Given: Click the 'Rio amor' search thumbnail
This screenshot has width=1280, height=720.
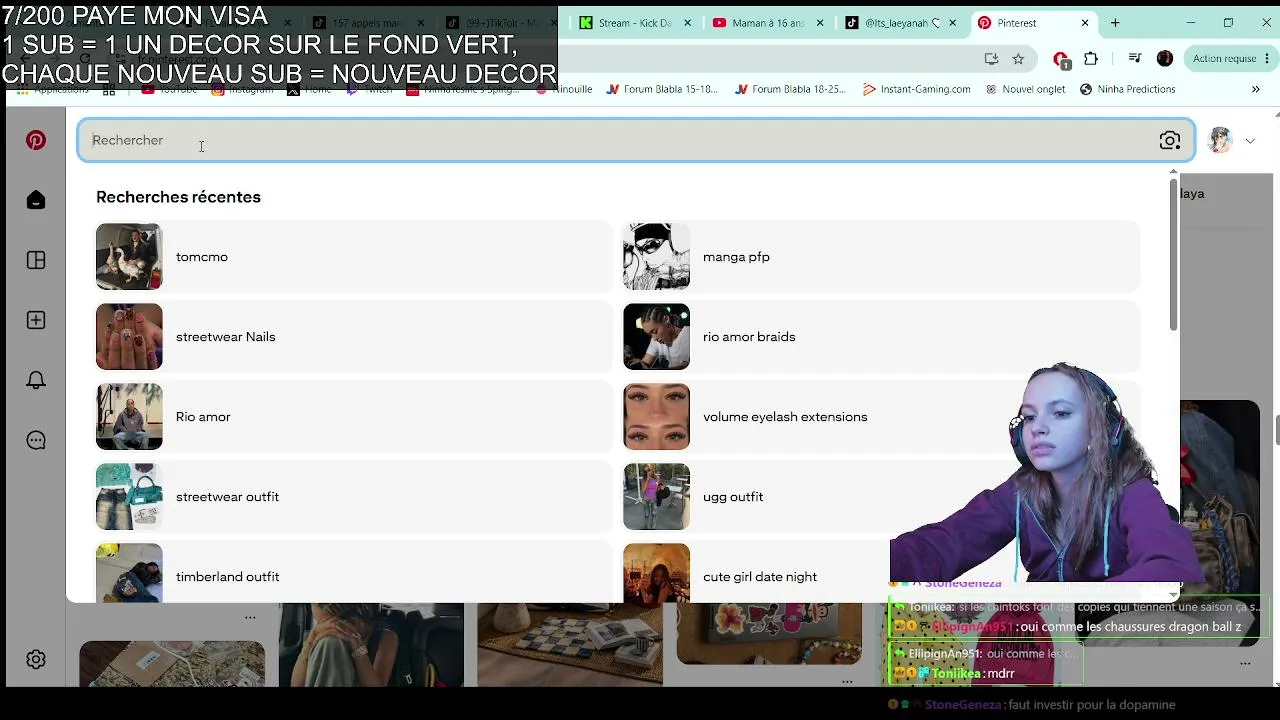Looking at the screenshot, I should (129, 417).
